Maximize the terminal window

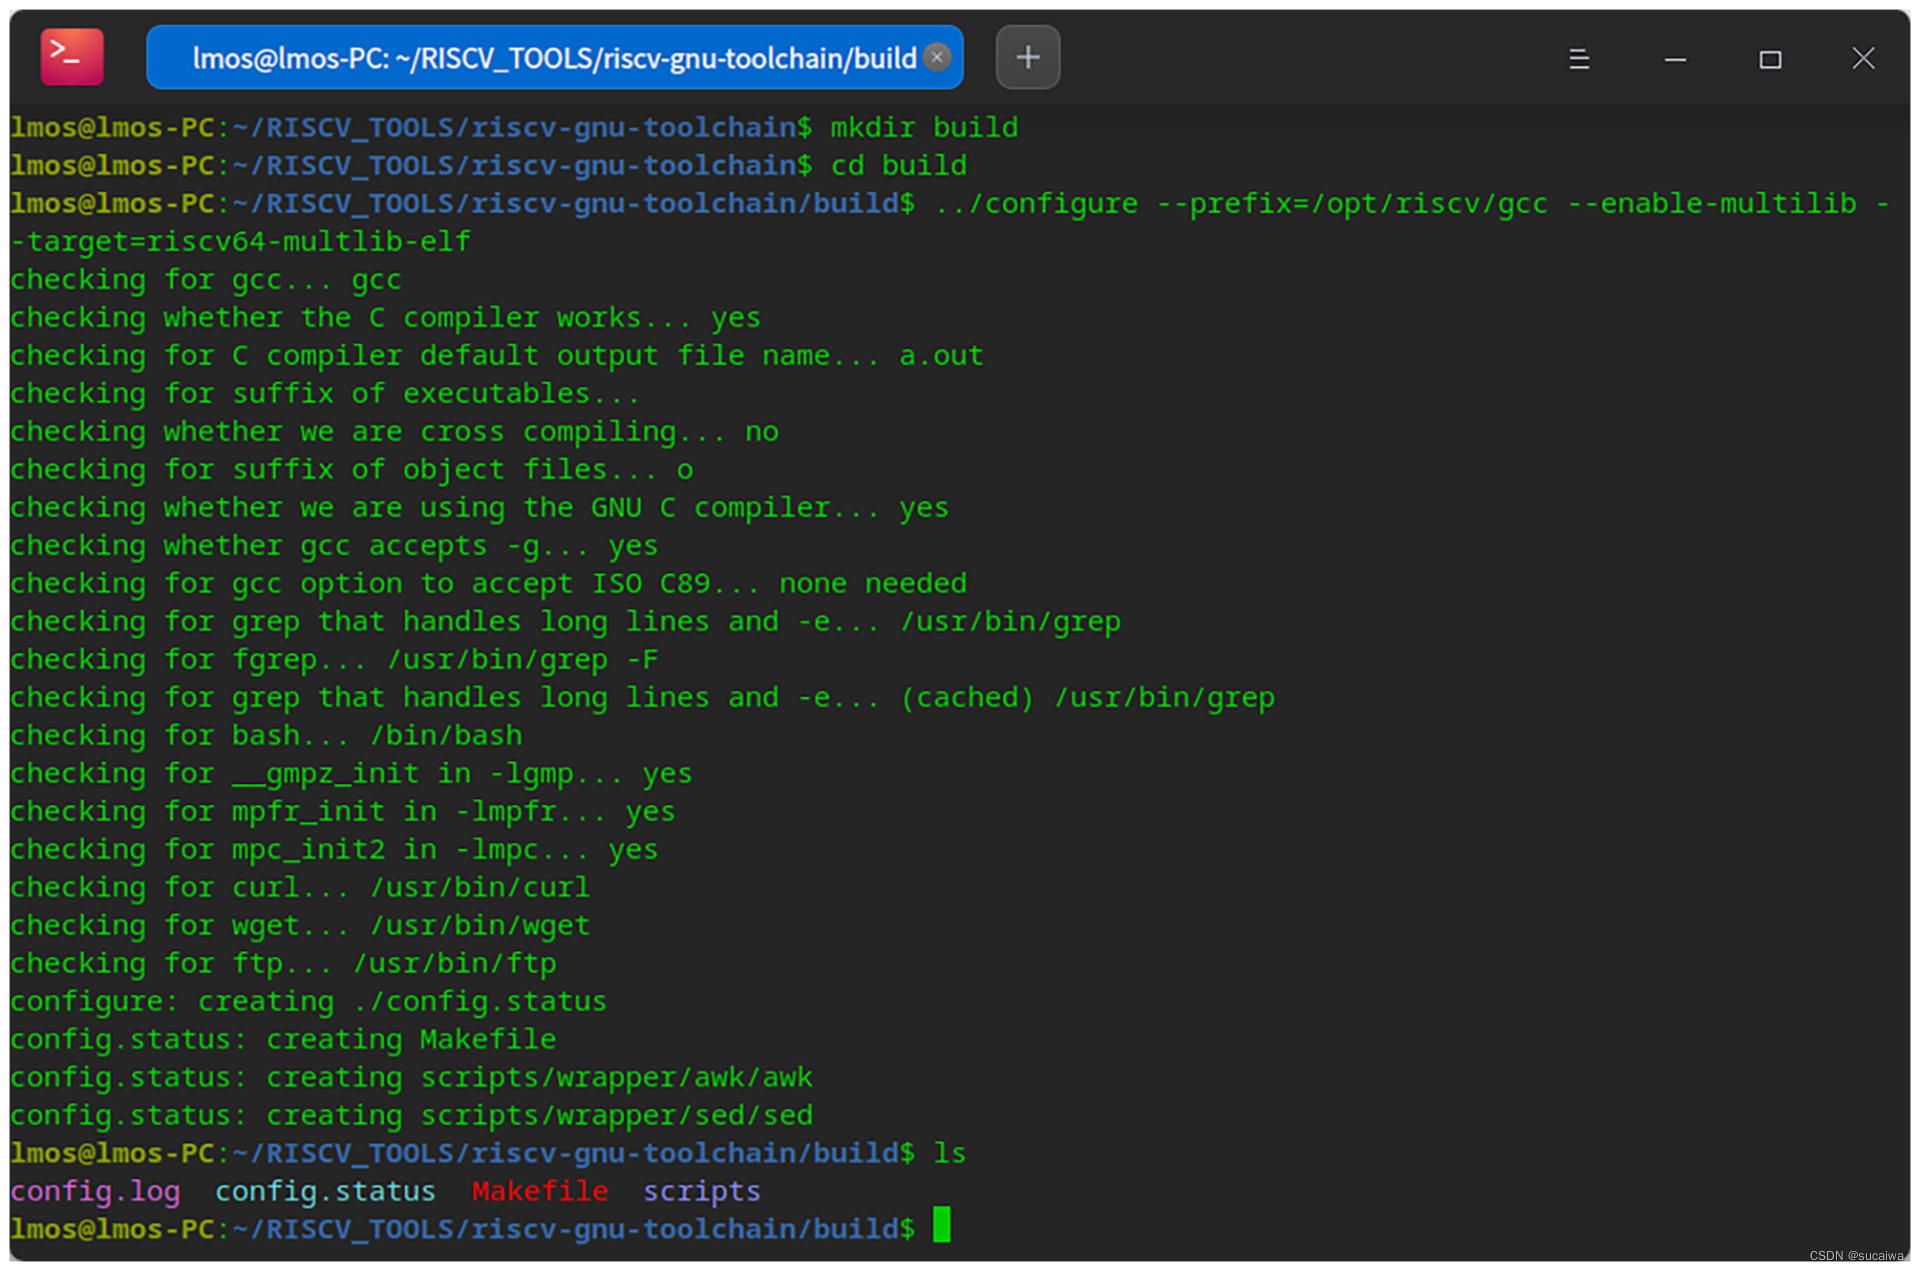click(1770, 59)
